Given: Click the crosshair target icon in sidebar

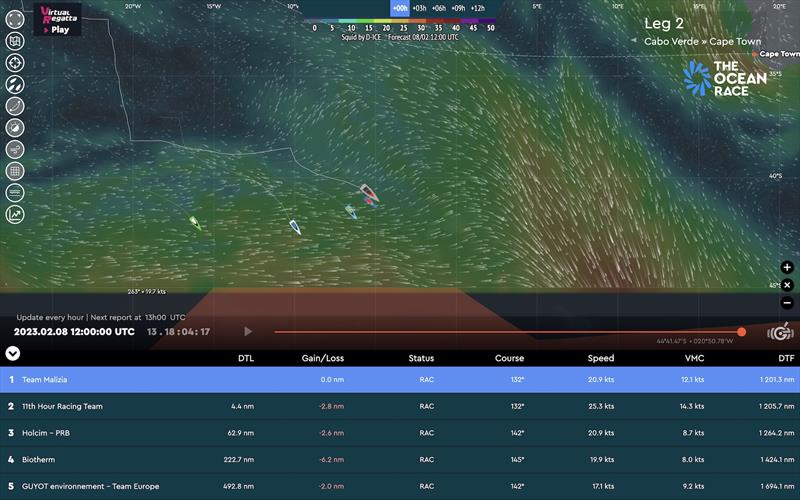Looking at the screenshot, I should click(x=15, y=63).
